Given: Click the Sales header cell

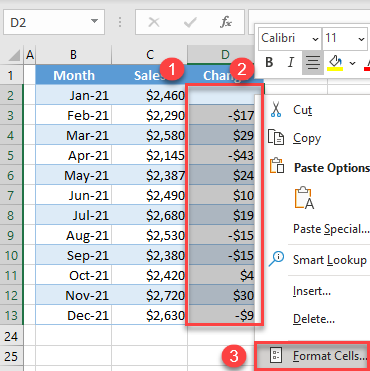Looking at the screenshot, I should point(150,75).
